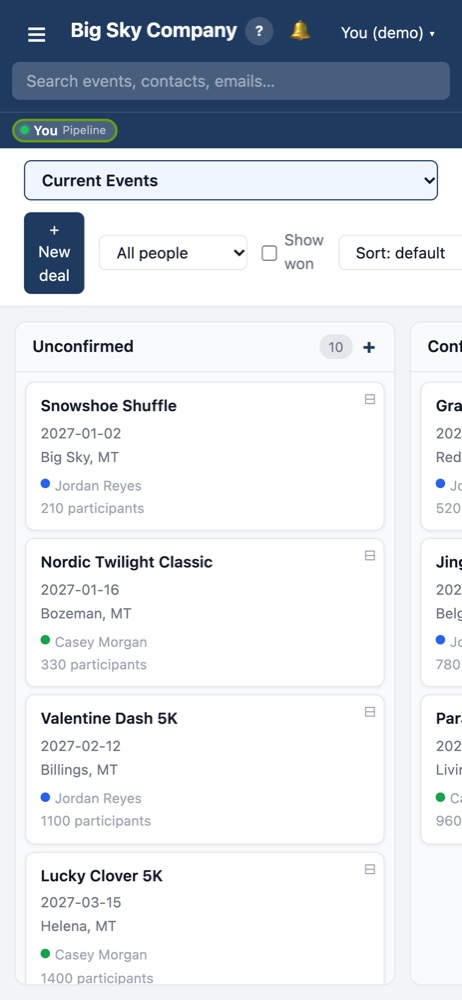Click the Unconfirmed column header
The height and width of the screenshot is (1000, 462).
tap(83, 346)
